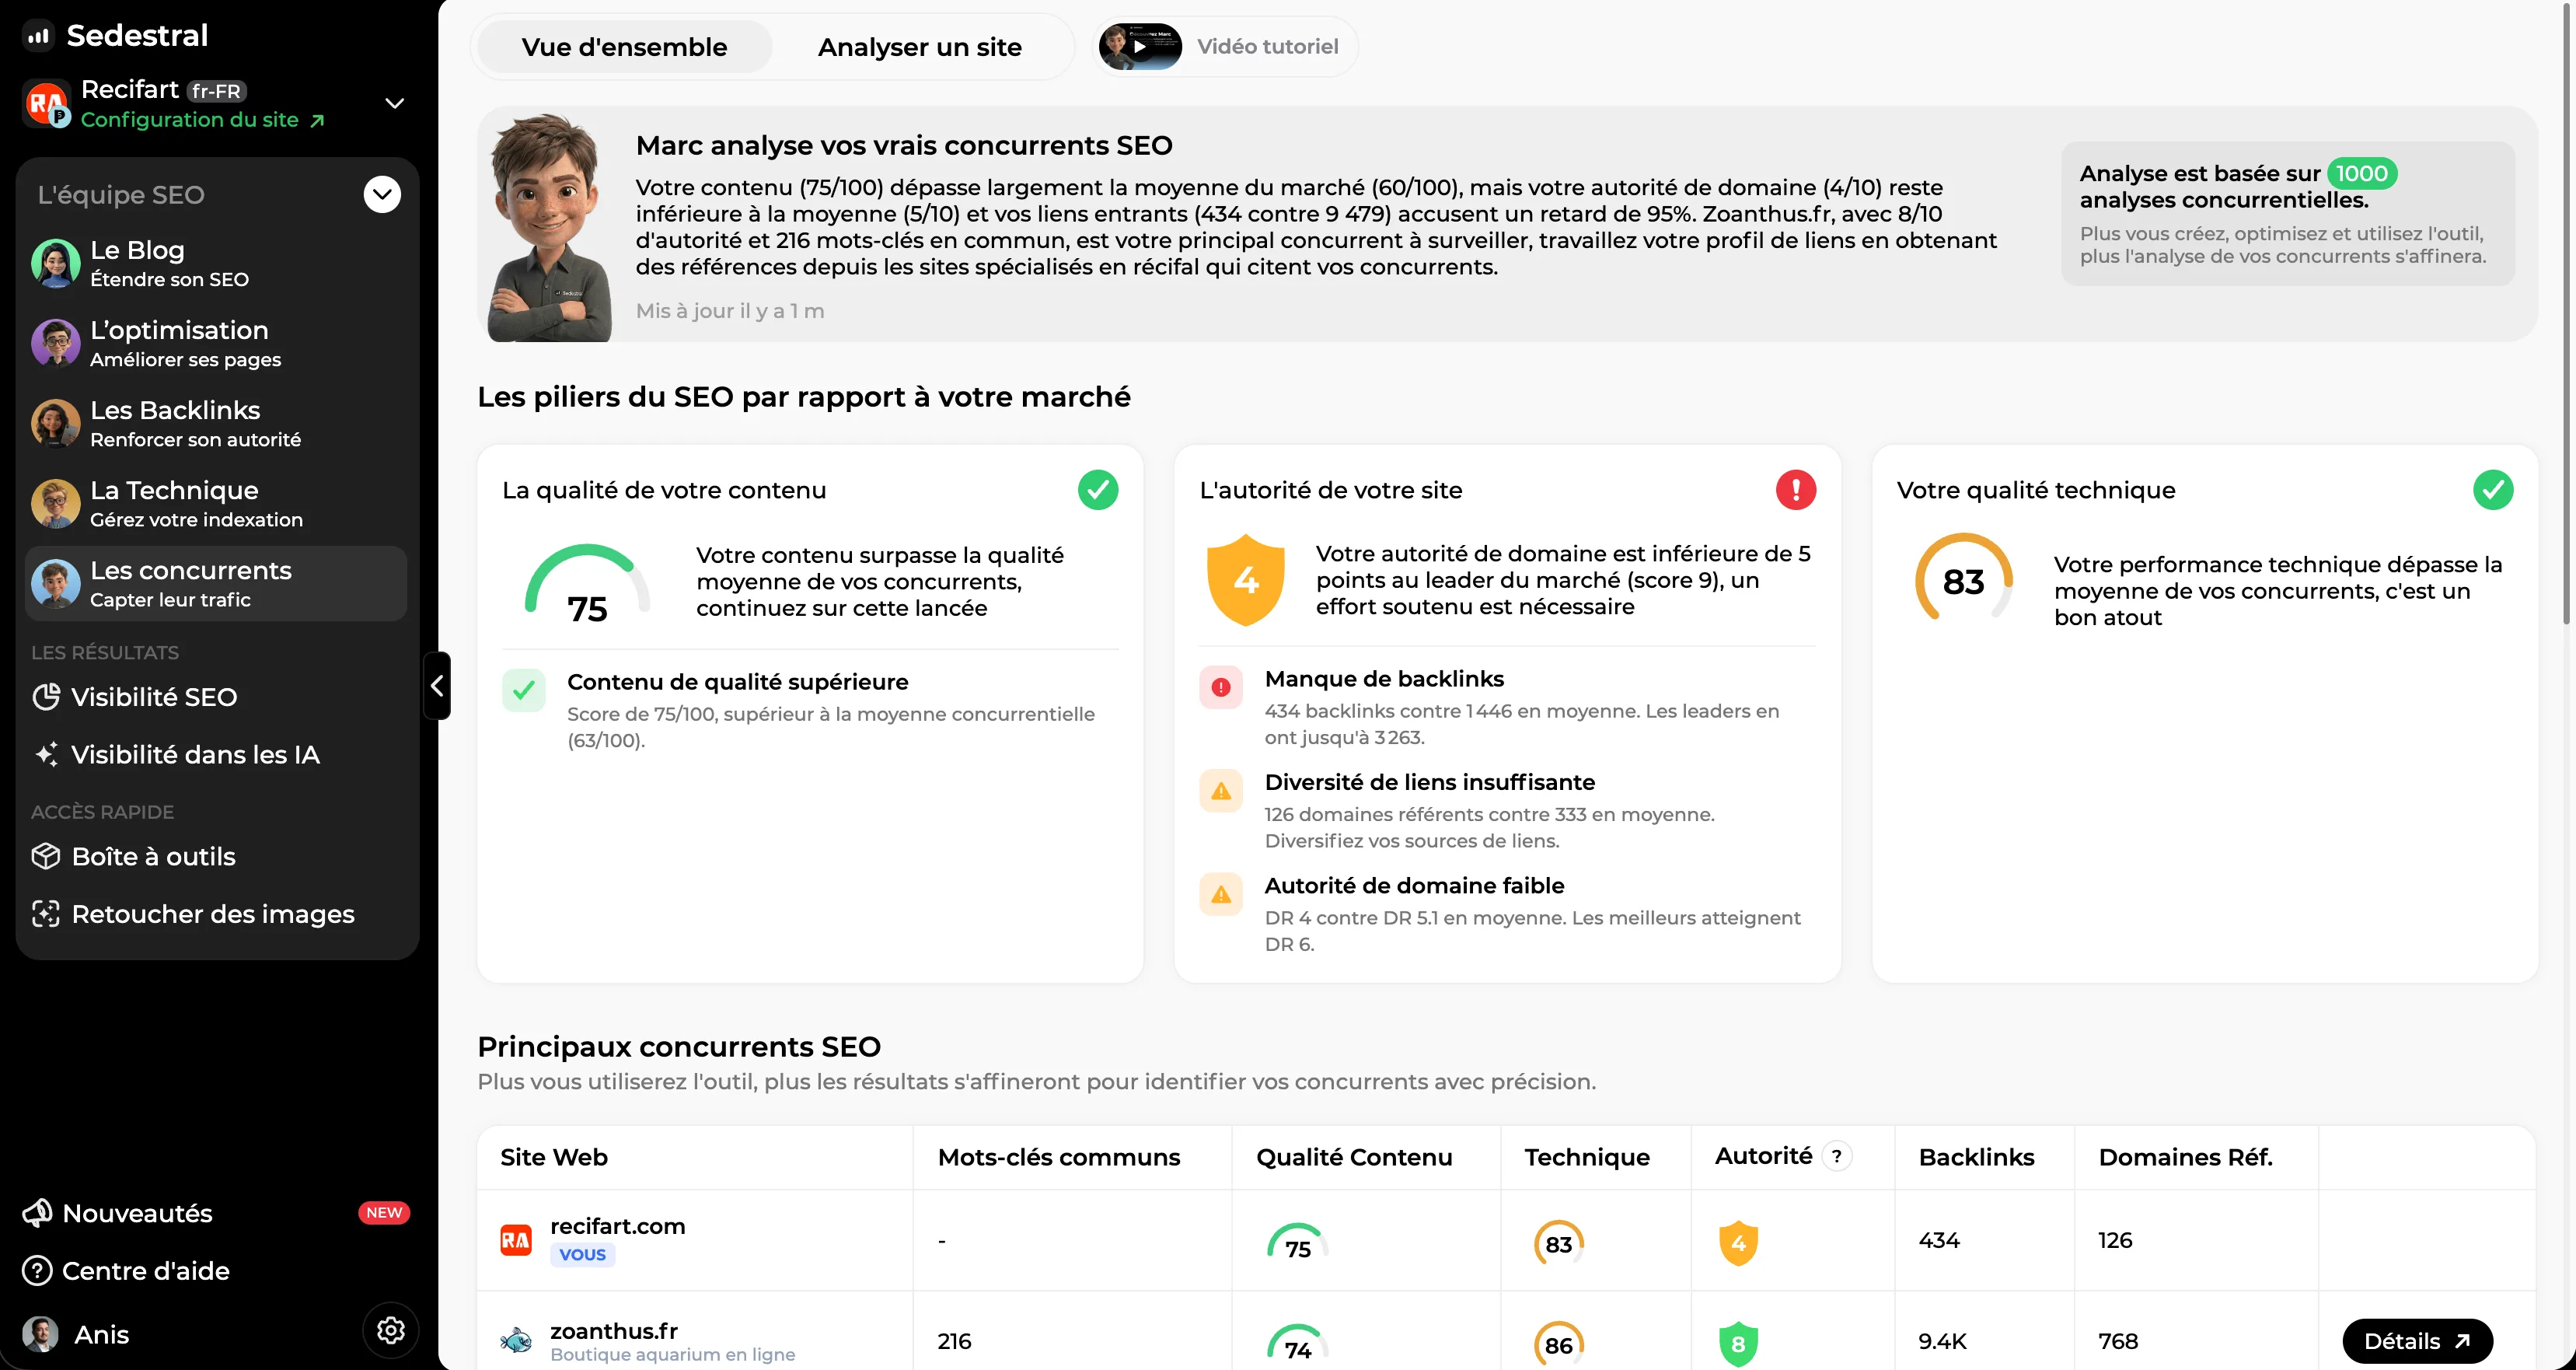Image resolution: width=2576 pixels, height=1370 pixels.
Task: Click the Qualité Contenu column header
Action: tap(1354, 1157)
